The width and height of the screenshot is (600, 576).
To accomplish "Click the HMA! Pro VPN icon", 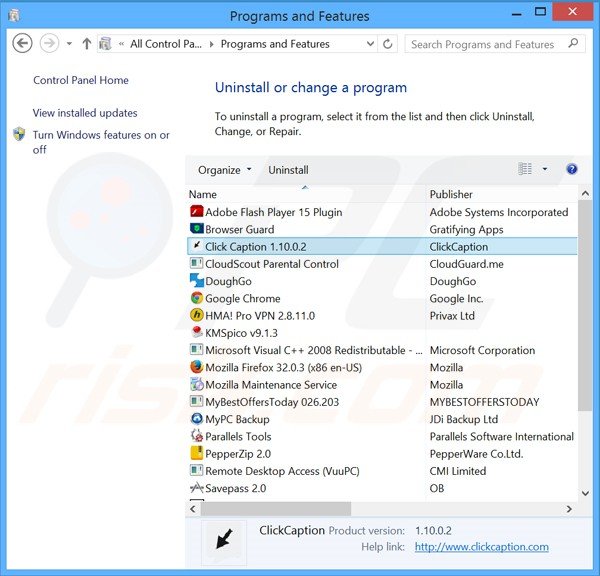I will [196, 315].
